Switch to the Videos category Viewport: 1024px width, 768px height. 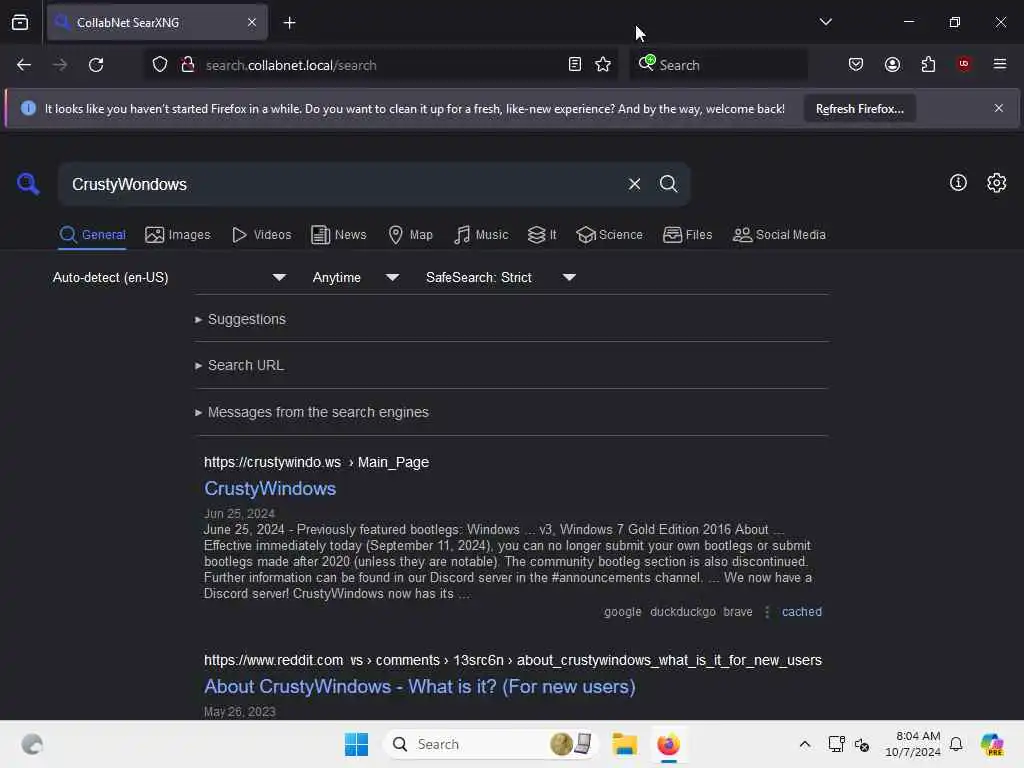click(261, 235)
